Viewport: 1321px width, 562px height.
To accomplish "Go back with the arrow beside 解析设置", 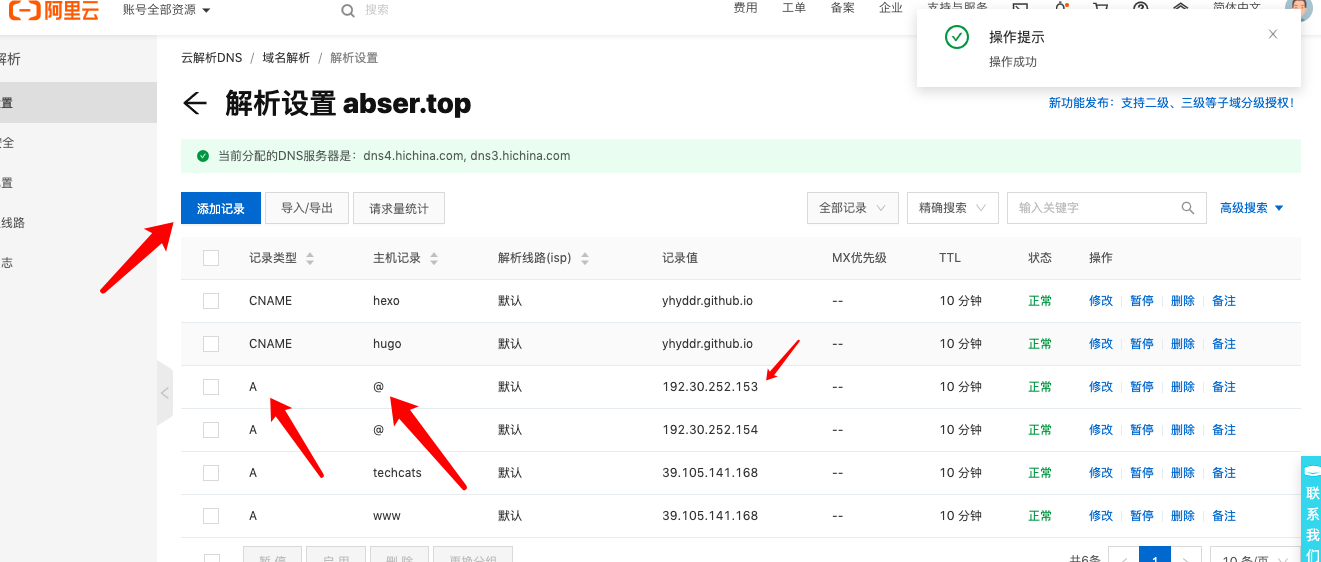I will [194, 103].
